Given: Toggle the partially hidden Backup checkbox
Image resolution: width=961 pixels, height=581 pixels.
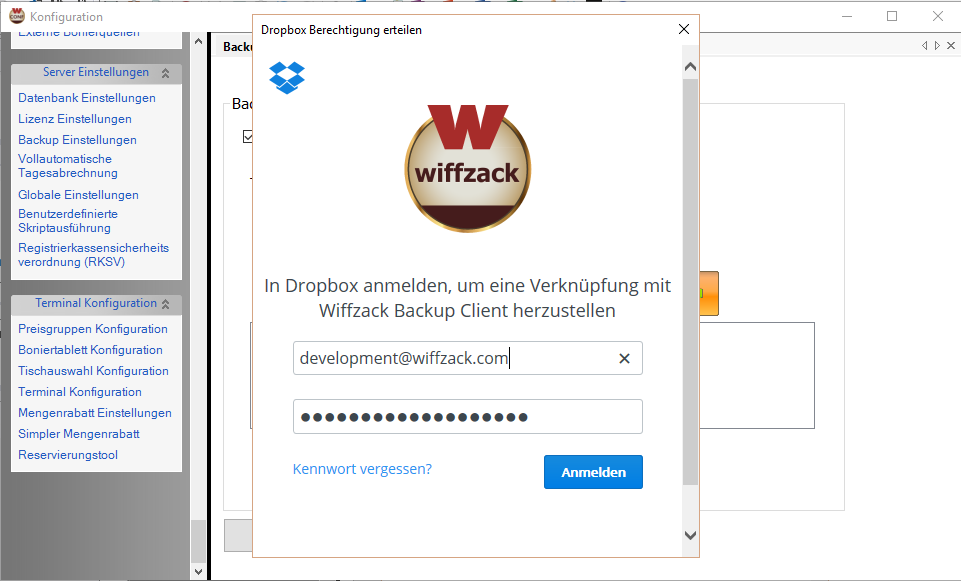Looking at the screenshot, I should 247,137.
